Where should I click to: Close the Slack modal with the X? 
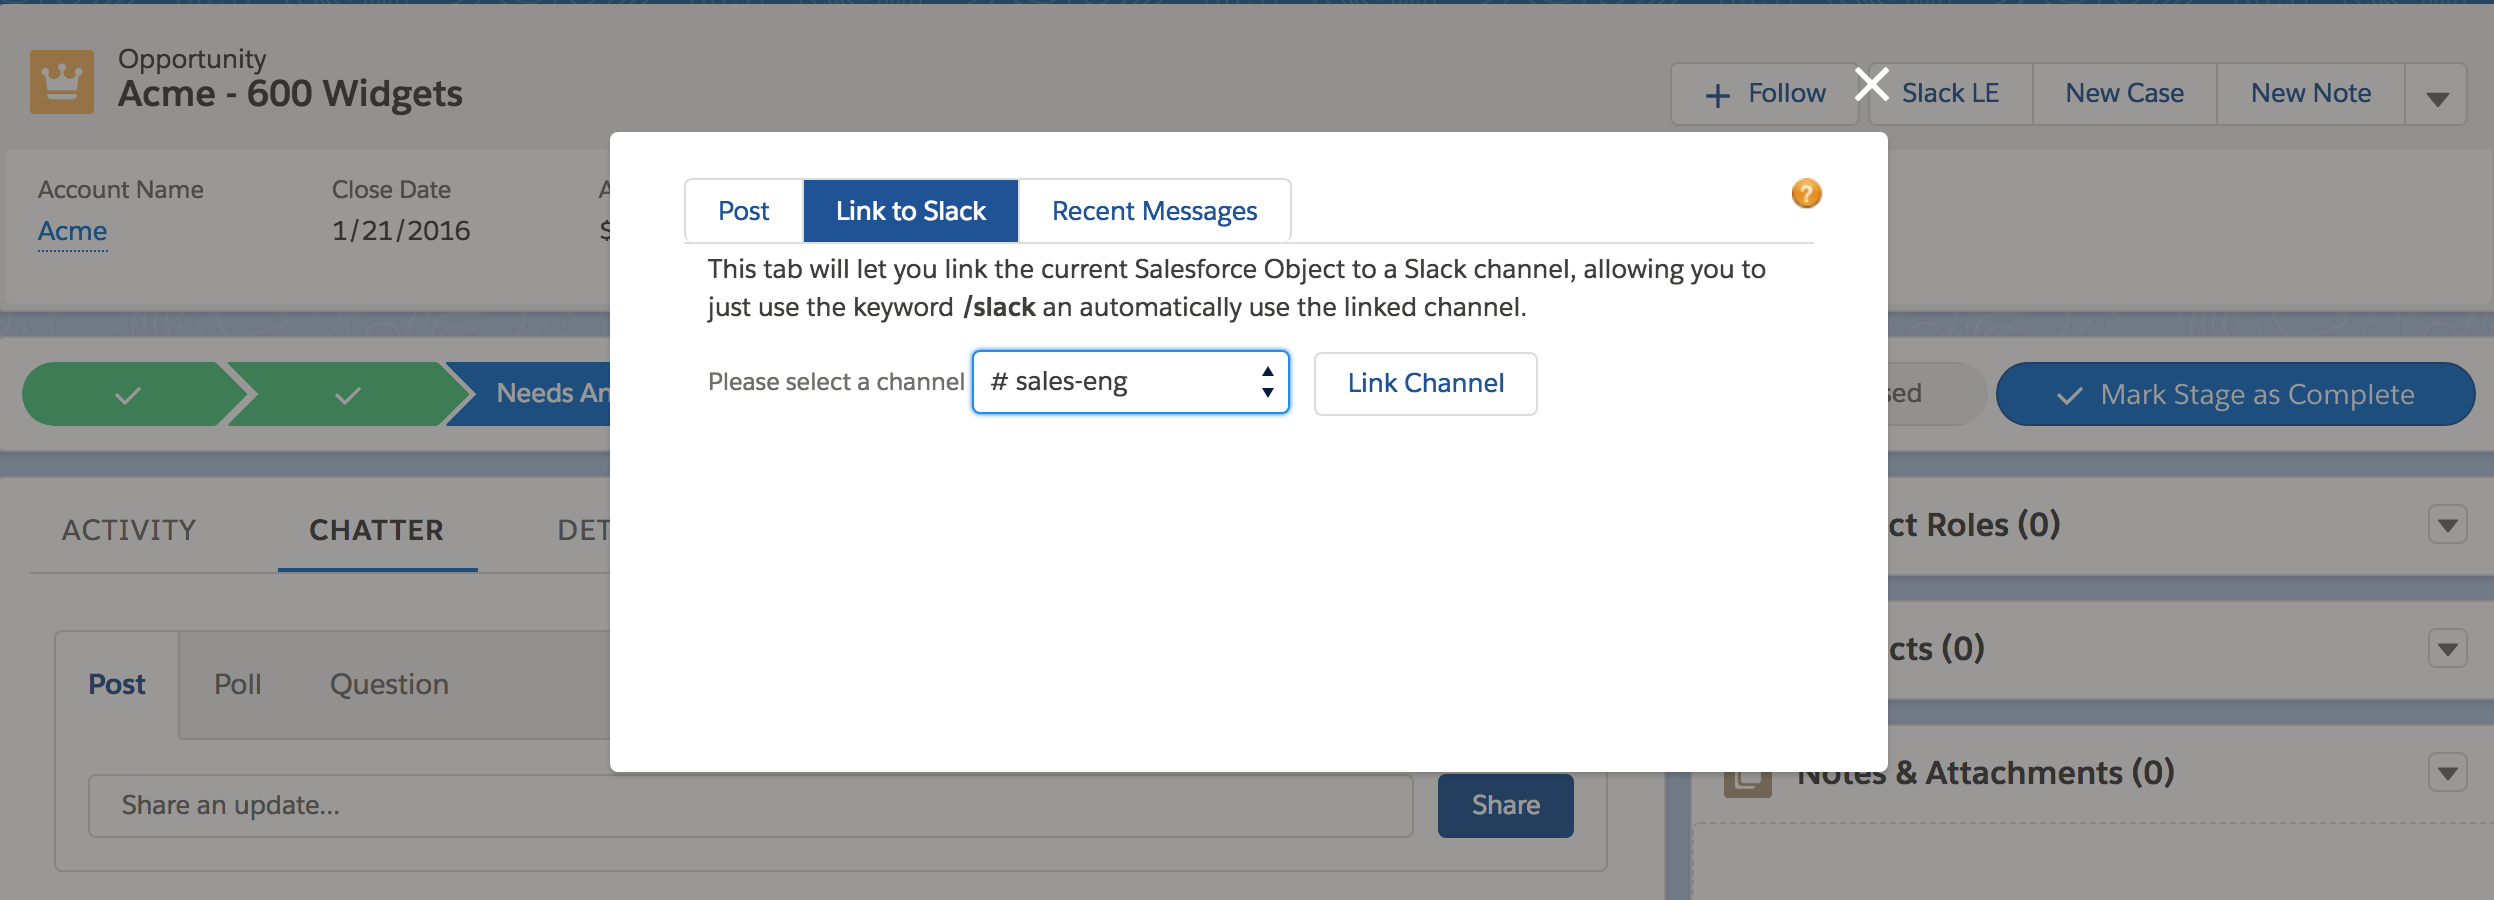click(1871, 84)
